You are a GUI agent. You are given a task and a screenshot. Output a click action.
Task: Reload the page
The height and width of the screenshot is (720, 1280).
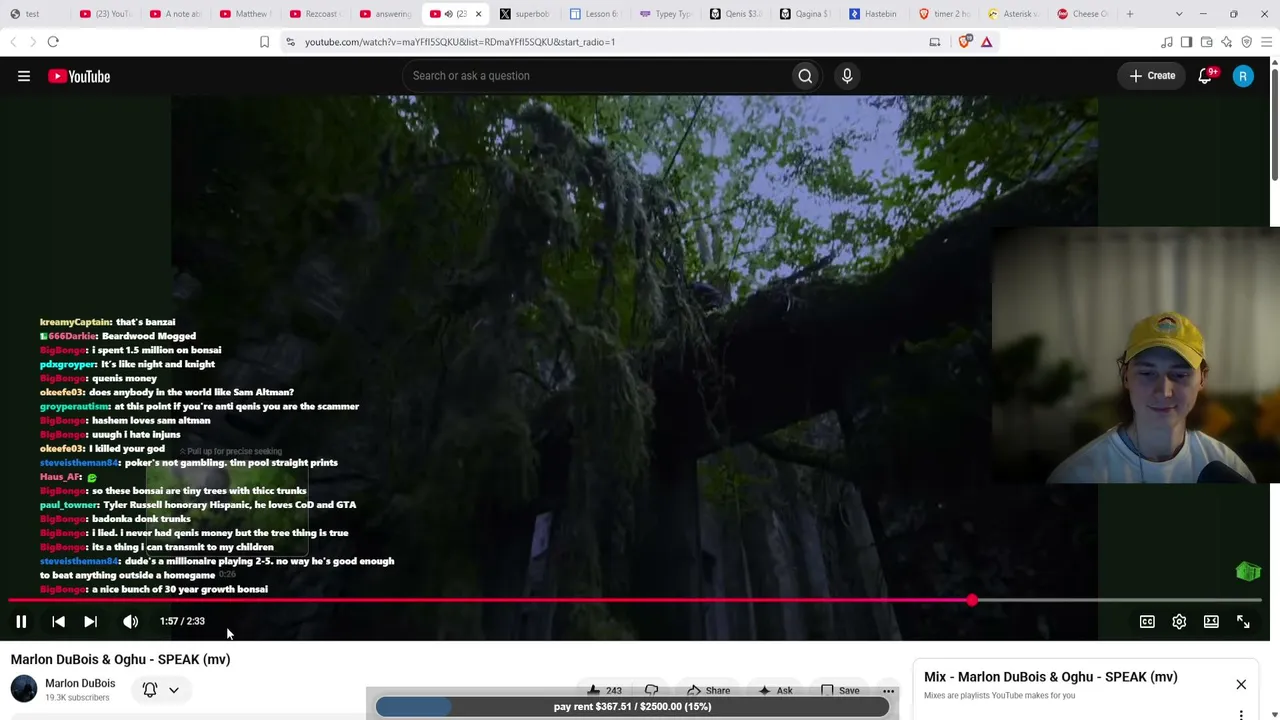pos(53,42)
